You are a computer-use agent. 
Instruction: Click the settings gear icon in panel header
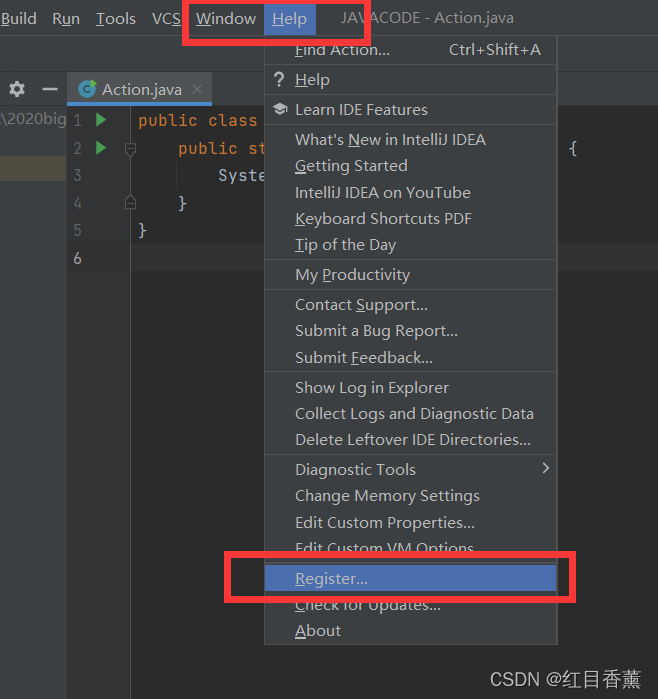[x=17, y=89]
